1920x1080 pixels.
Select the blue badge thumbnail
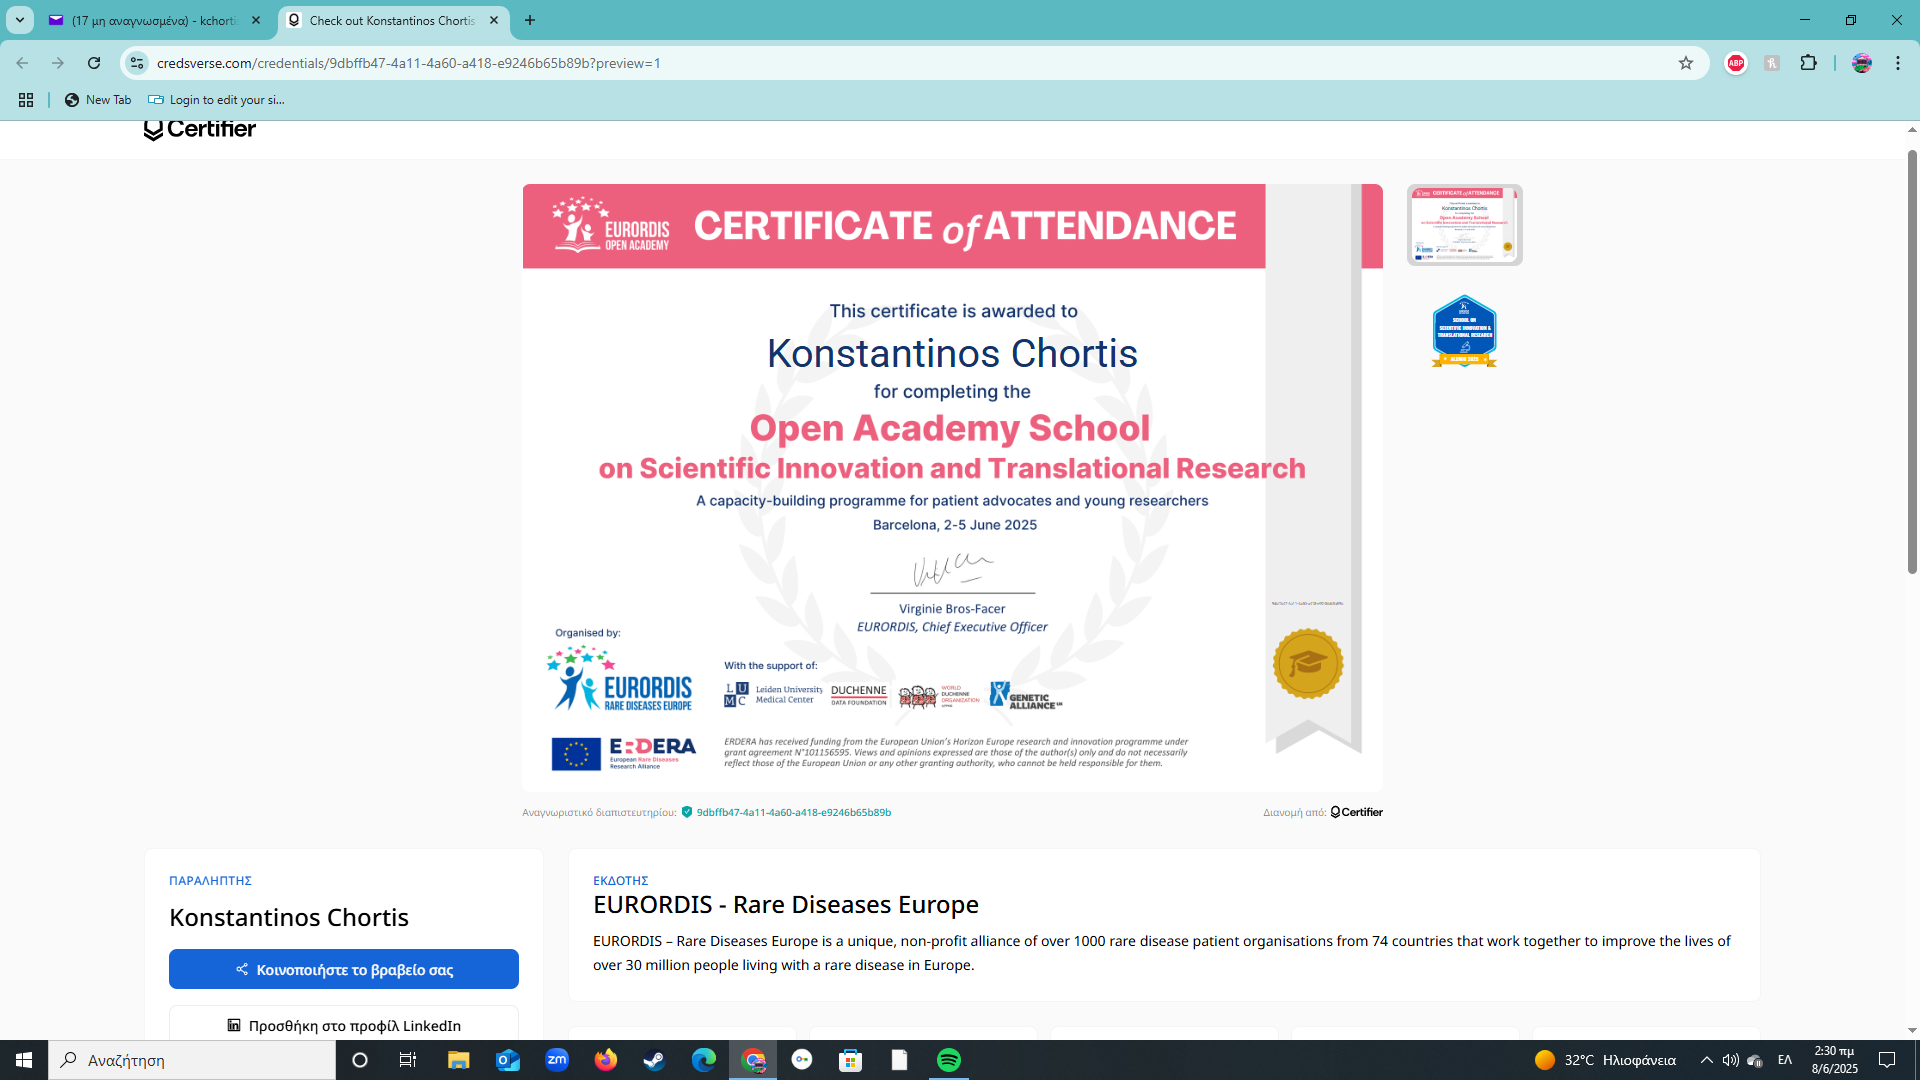(1464, 331)
